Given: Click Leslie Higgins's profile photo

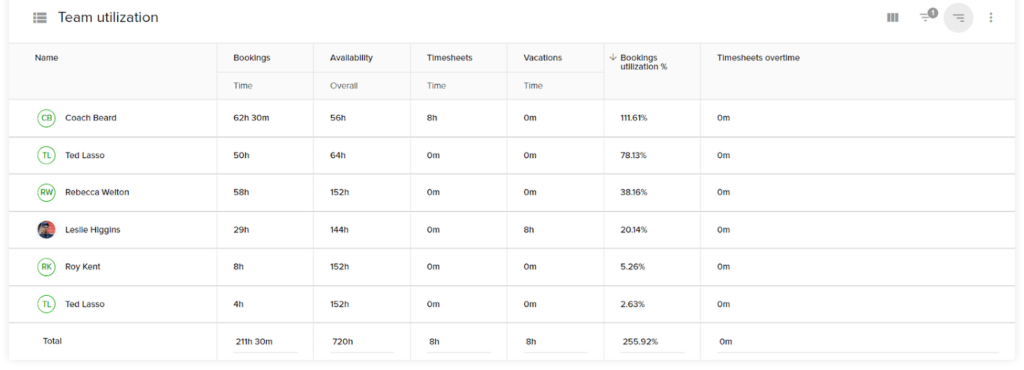Looking at the screenshot, I should (x=46, y=230).
